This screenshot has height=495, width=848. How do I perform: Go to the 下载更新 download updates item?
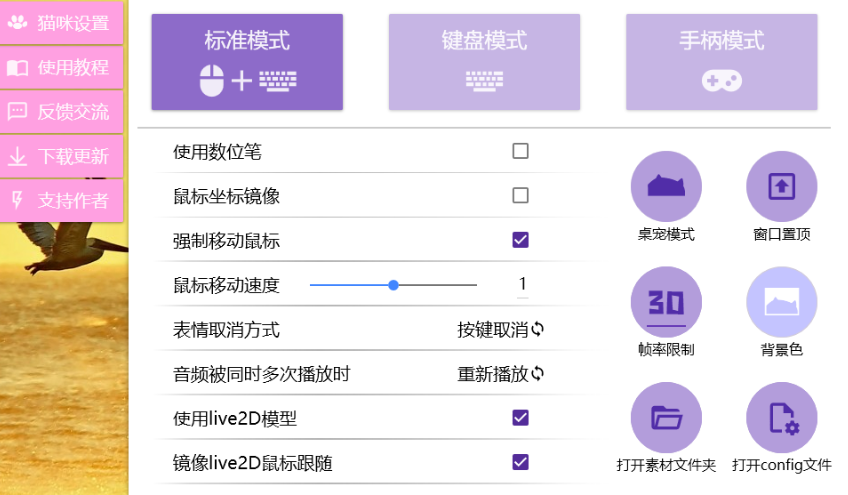tap(61, 156)
